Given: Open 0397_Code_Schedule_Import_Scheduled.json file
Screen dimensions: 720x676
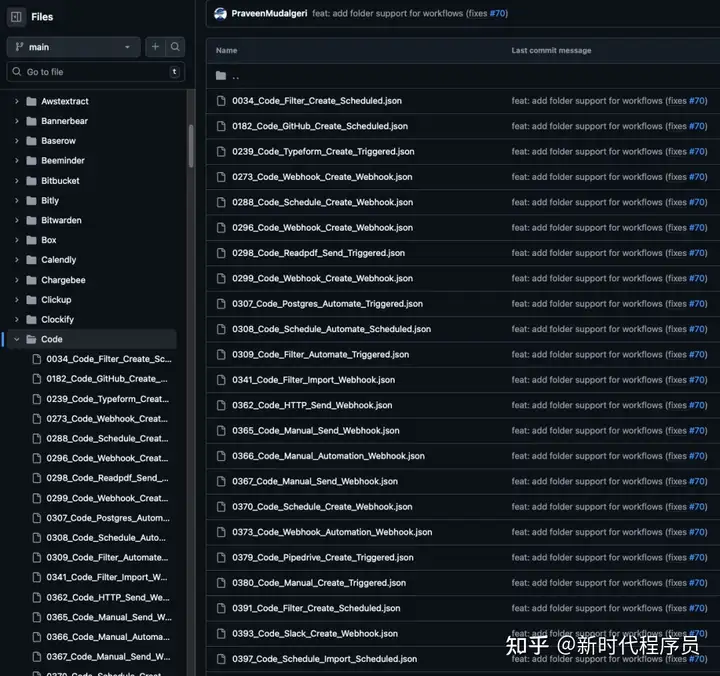Looking at the screenshot, I should point(324,659).
